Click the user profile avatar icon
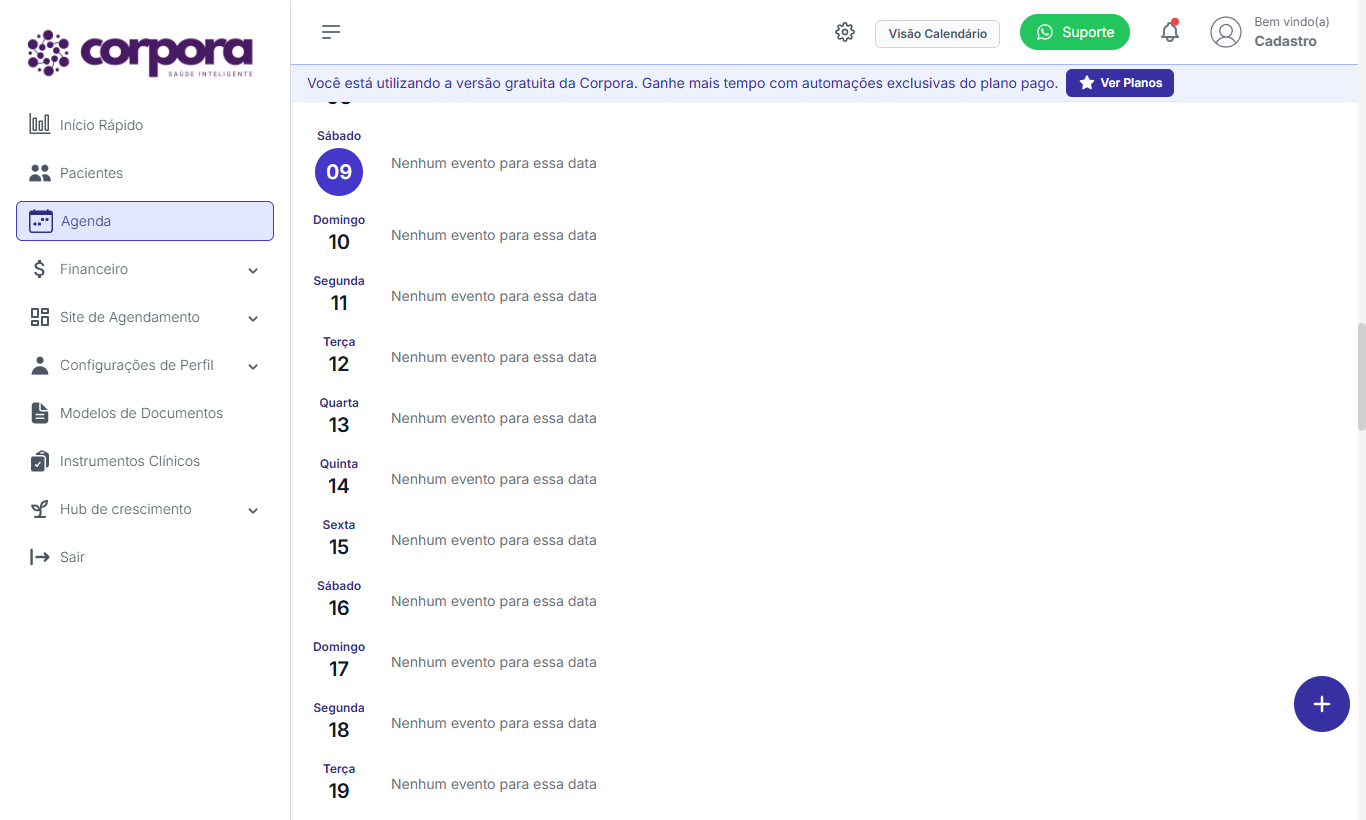This screenshot has height=820, width=1366. [1226, 32]
